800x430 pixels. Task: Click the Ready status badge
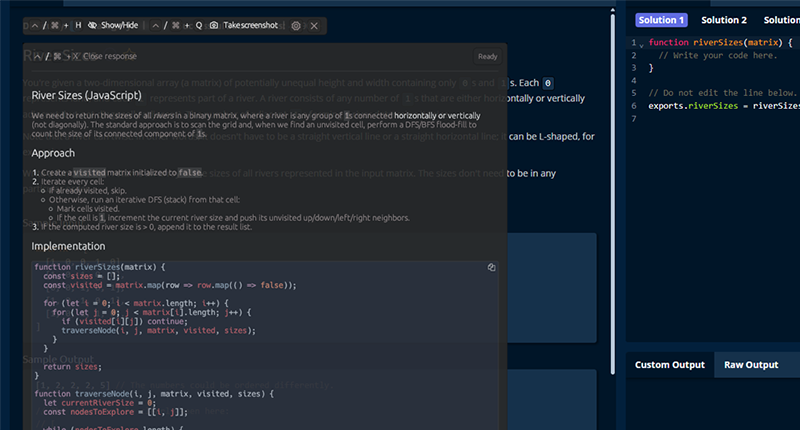pos(487,57)
